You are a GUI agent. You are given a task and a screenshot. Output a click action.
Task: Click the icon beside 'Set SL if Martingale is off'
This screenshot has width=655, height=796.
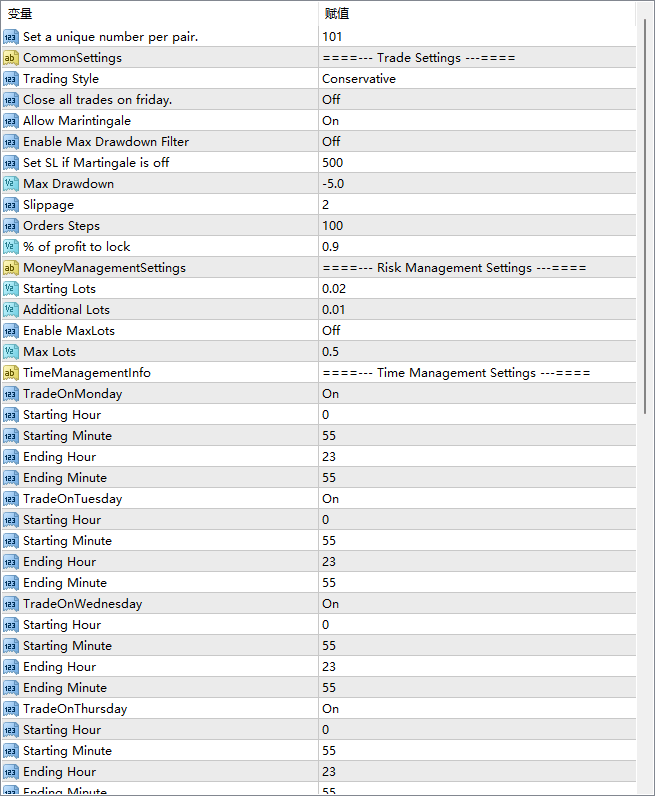[11, 163]
